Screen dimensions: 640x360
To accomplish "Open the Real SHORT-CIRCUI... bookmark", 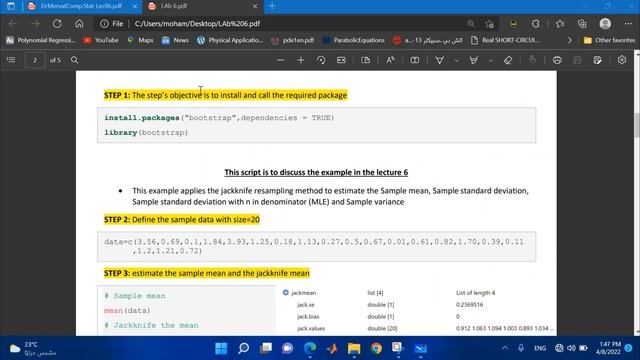I will coord(505,40).
